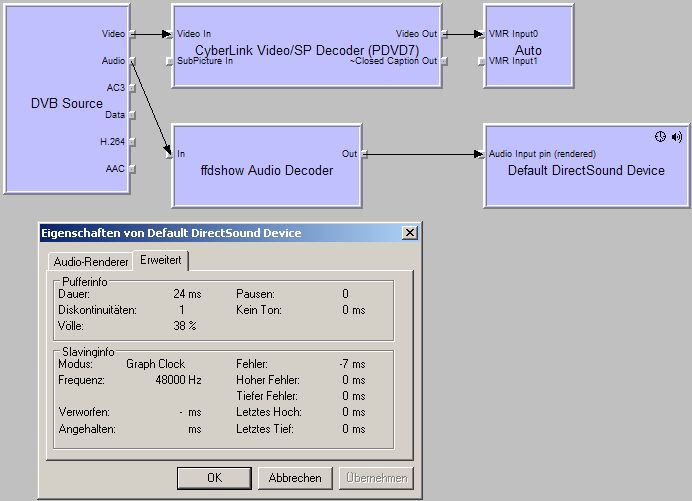Click the Fehler value '-7 ms'
This screenshot has height=501, width=692.
pyautogui.click(x=352, y=364)
